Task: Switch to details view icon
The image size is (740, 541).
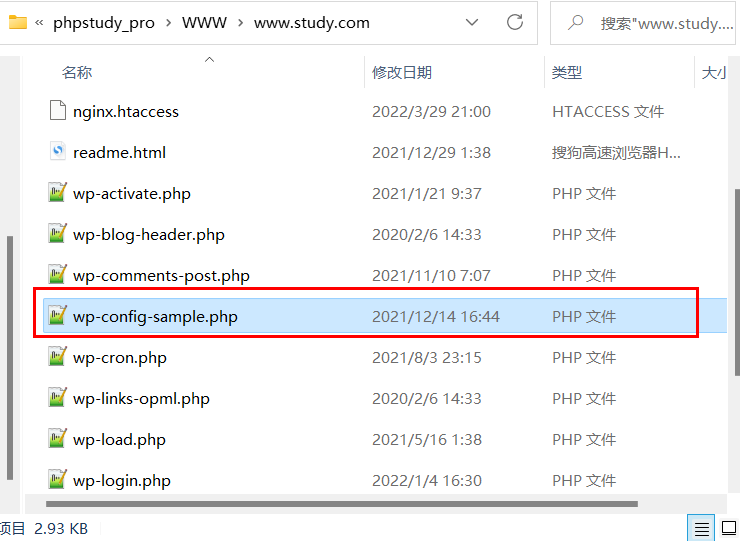Action: tap(701, 528)
